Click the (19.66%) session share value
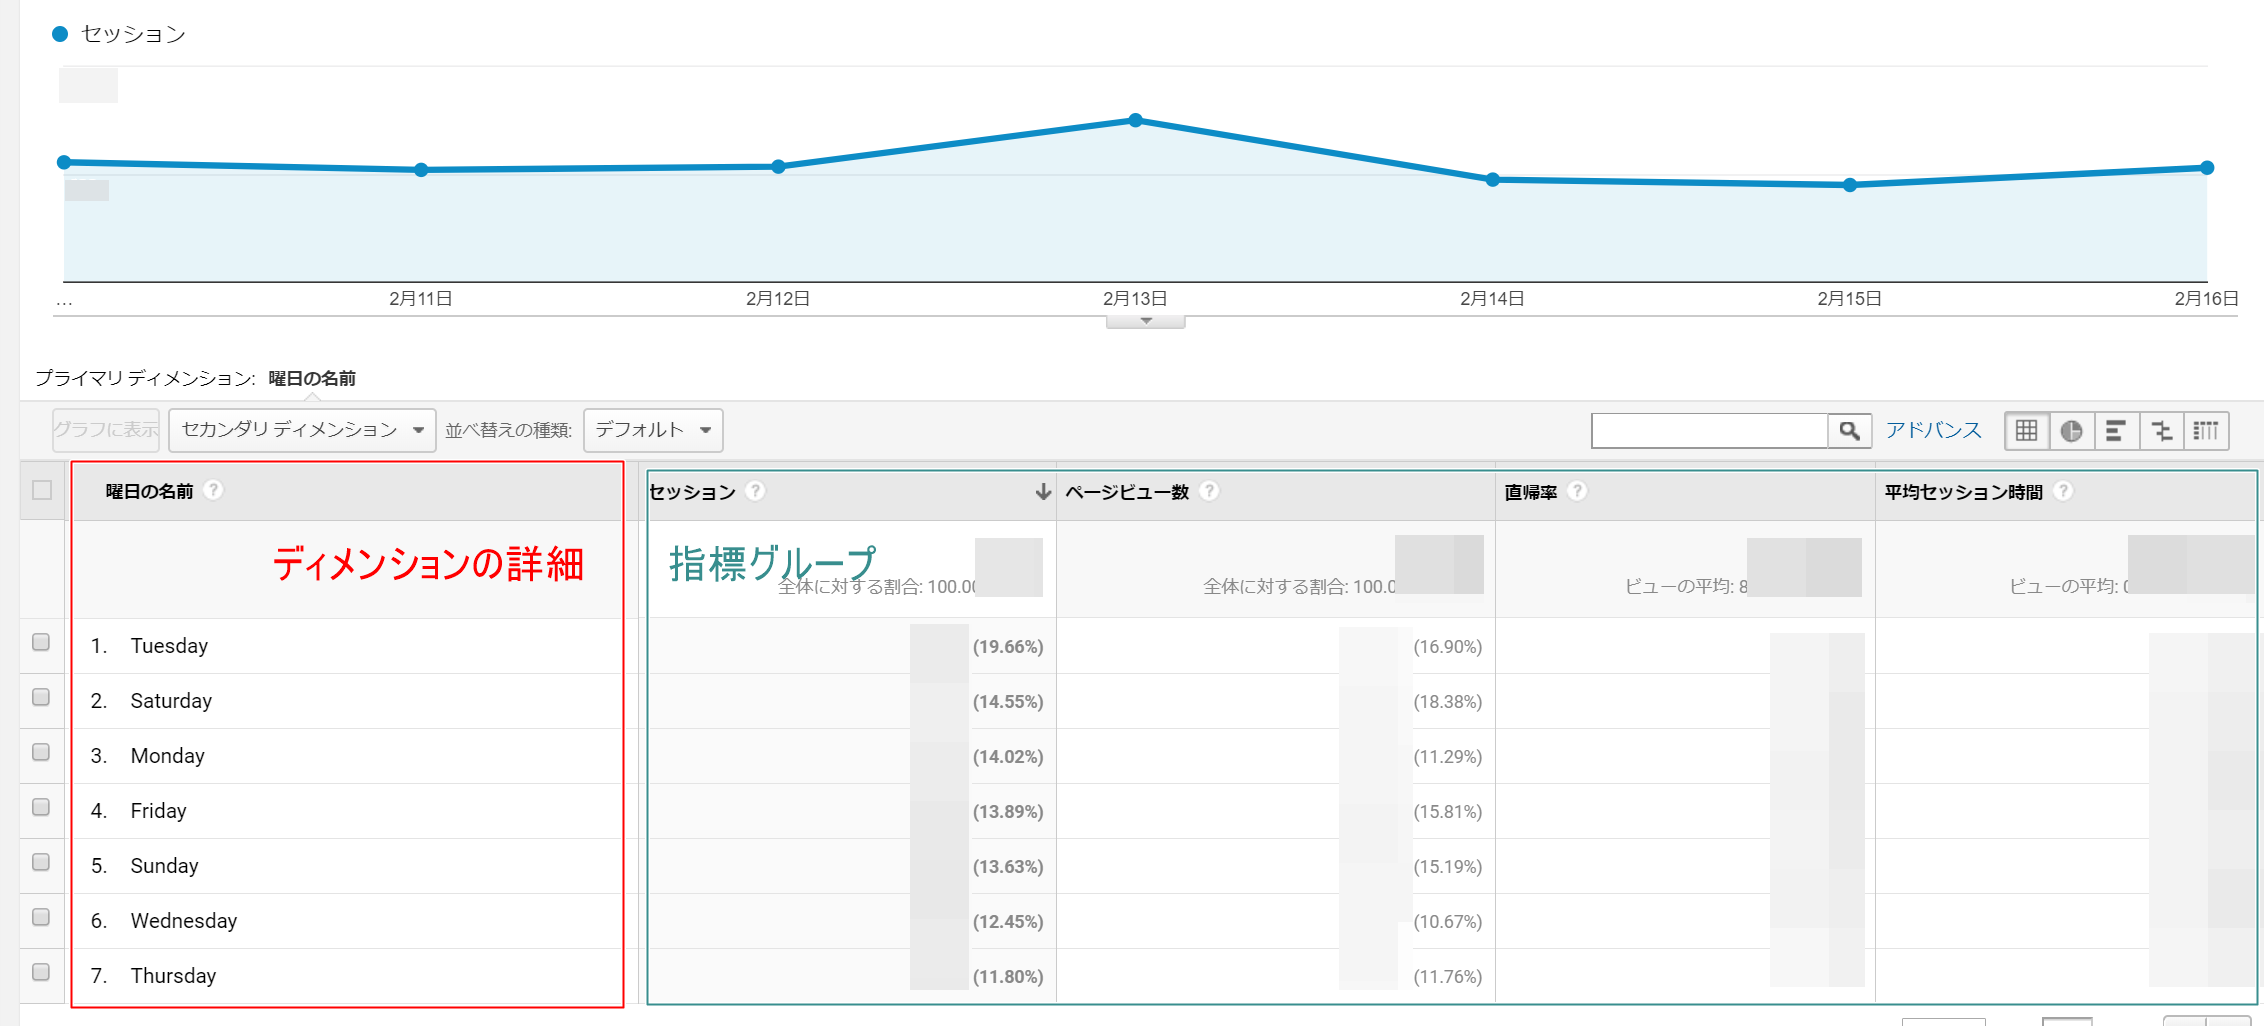Image resolution: width=2264 pixels, height=1026 pixels. click(x=1008, y=647)
